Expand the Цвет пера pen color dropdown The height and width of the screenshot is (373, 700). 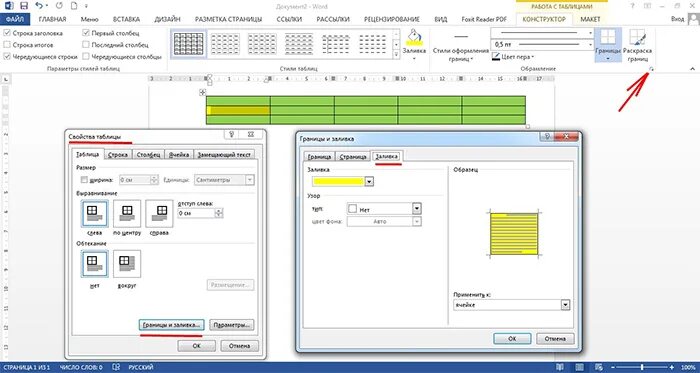pyautogui.click(x=513, y=57)
